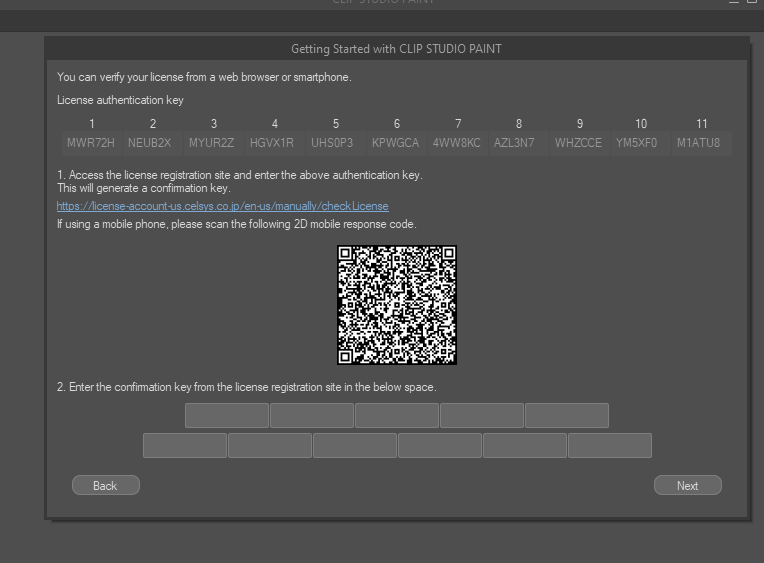Focus the second confirmation key box, top row
764x563 pixels.
tap(312, 415)
